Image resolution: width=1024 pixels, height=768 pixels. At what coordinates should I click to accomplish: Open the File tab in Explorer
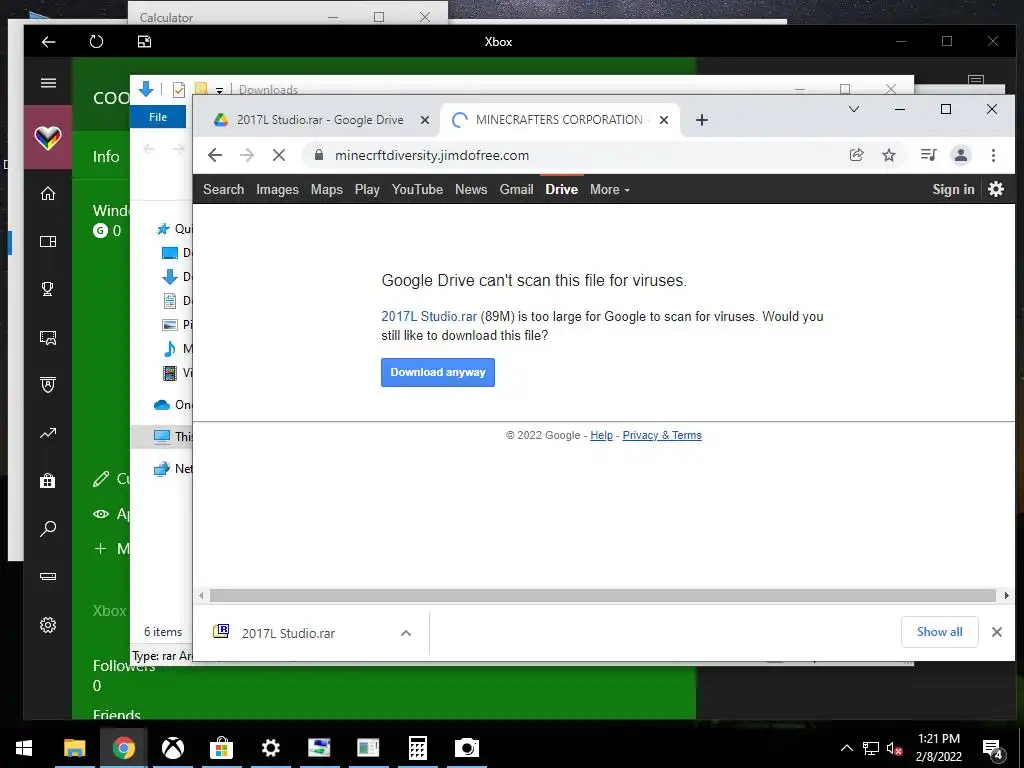(x=158, y=117)
